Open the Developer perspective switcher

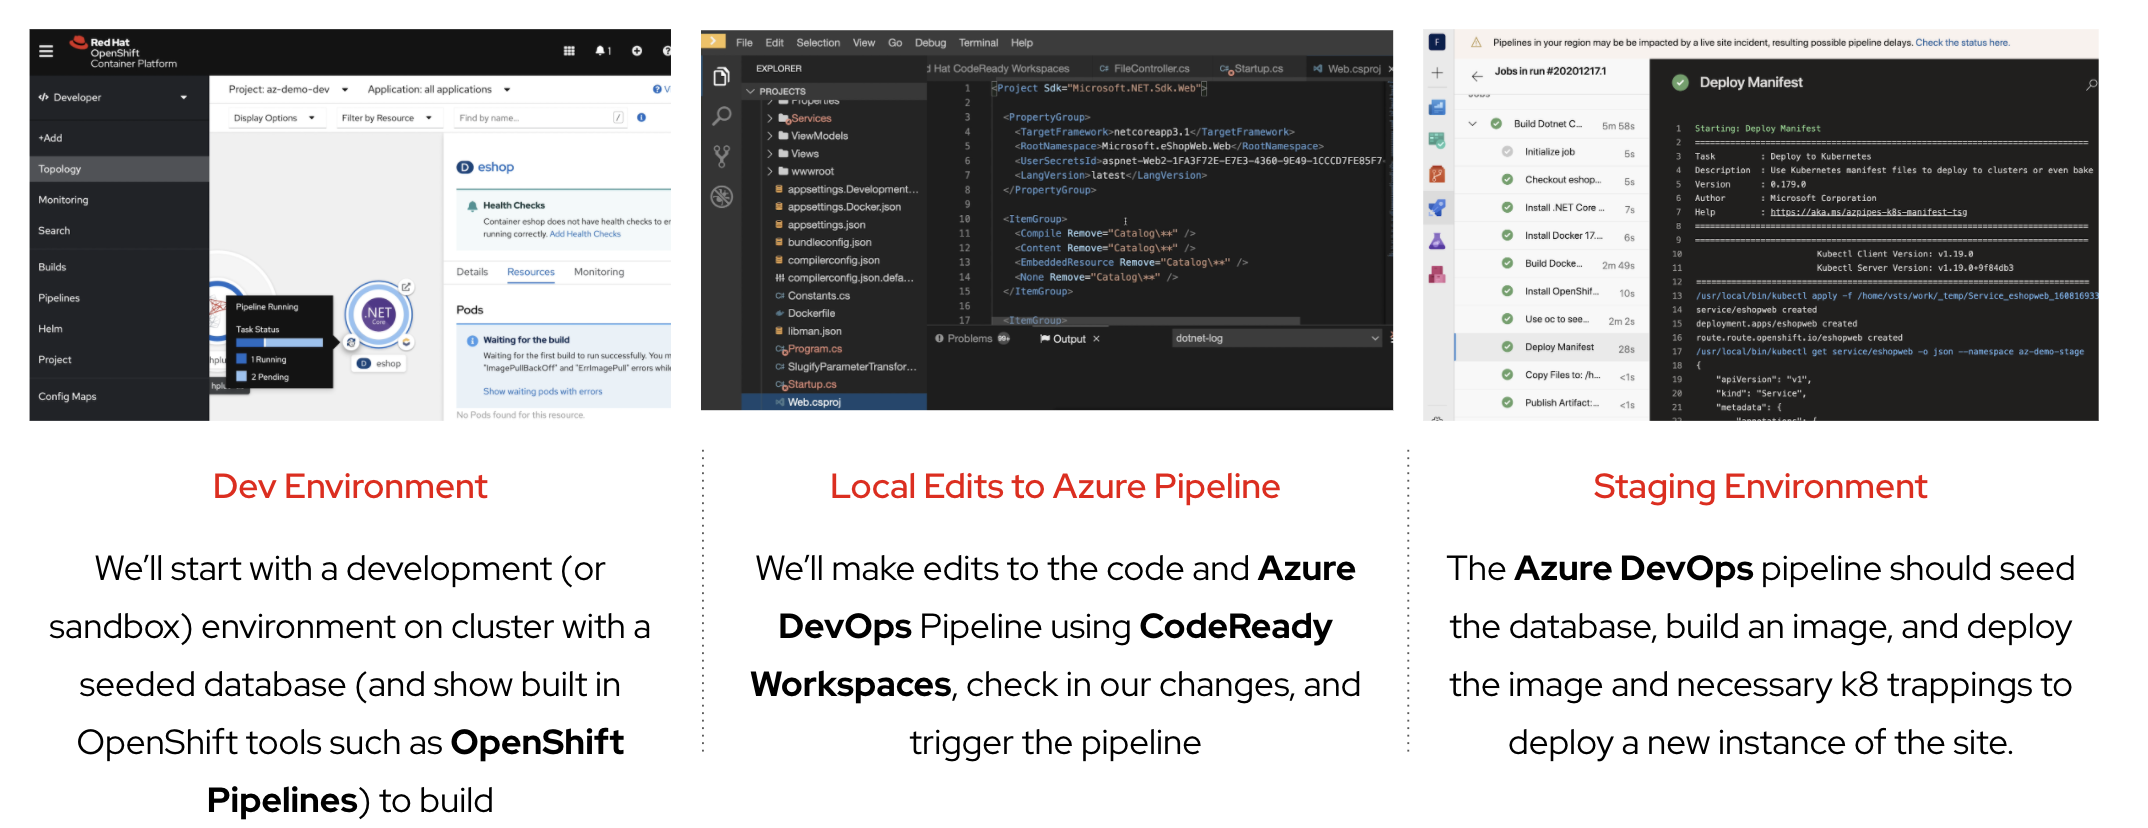click(113, 98)
